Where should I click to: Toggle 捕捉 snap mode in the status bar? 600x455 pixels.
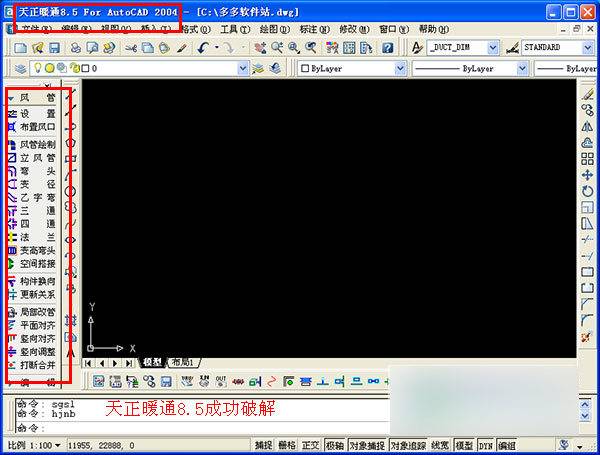tap(263, 445)
